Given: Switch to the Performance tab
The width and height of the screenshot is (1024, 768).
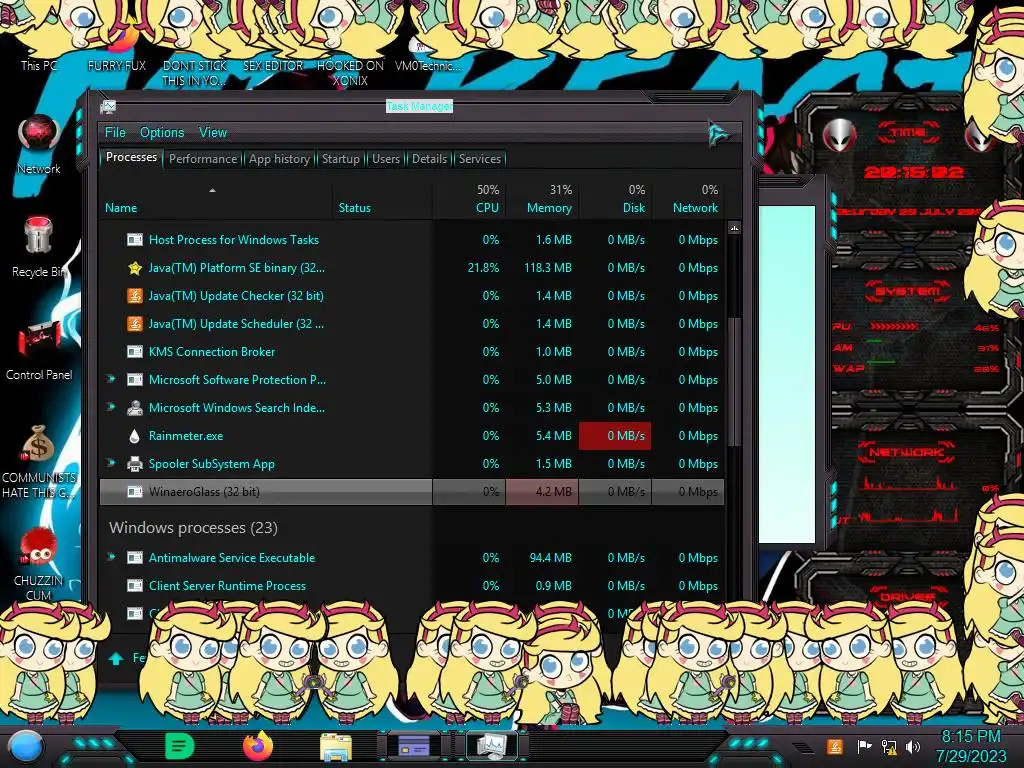Looking at the screenshot, I should pos(203,159).
